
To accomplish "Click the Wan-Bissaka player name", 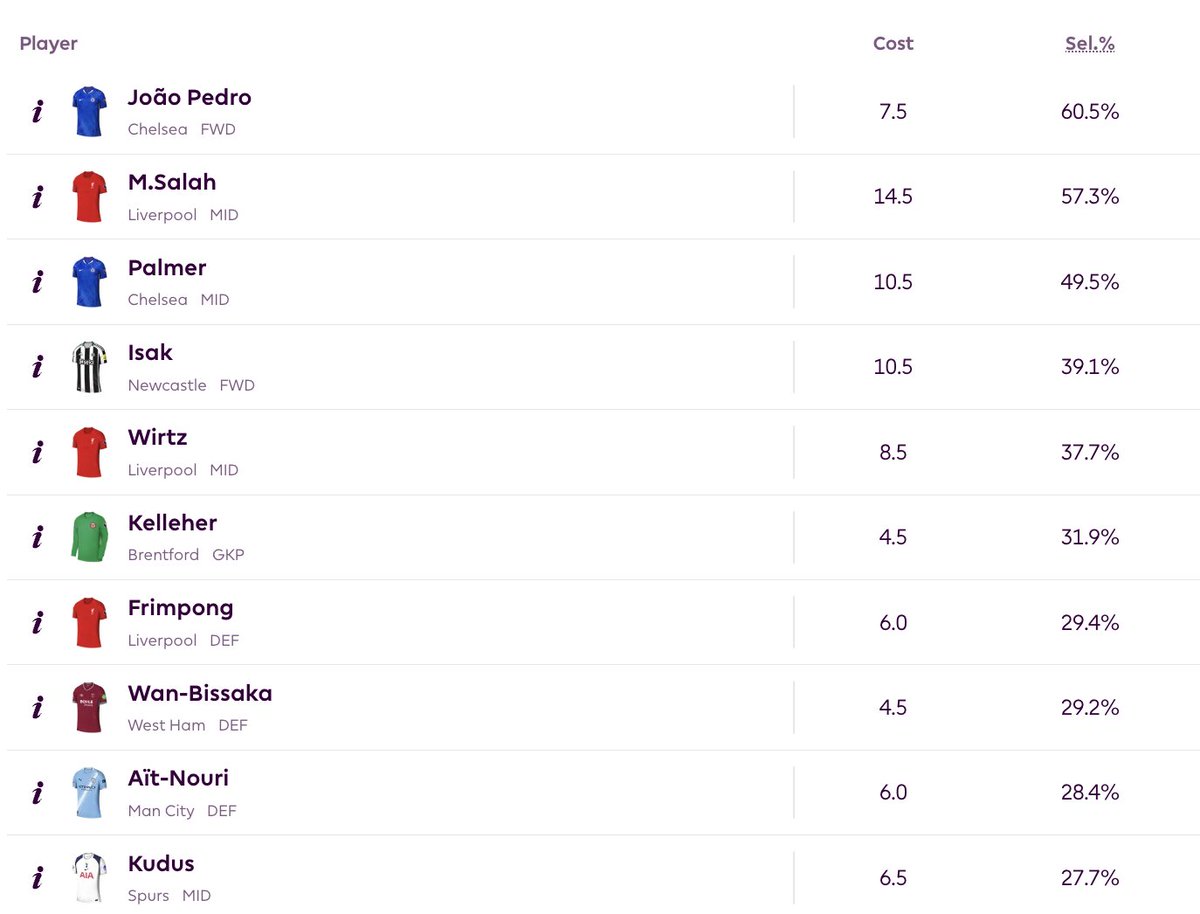I will point(200,693).
